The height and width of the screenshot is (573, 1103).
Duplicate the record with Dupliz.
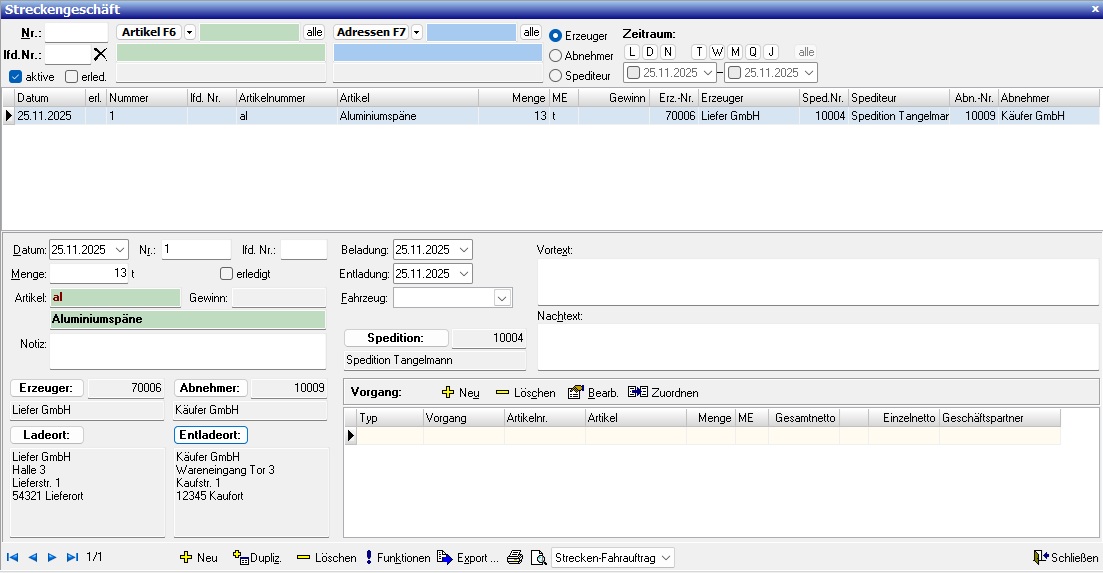coord(257,558)
